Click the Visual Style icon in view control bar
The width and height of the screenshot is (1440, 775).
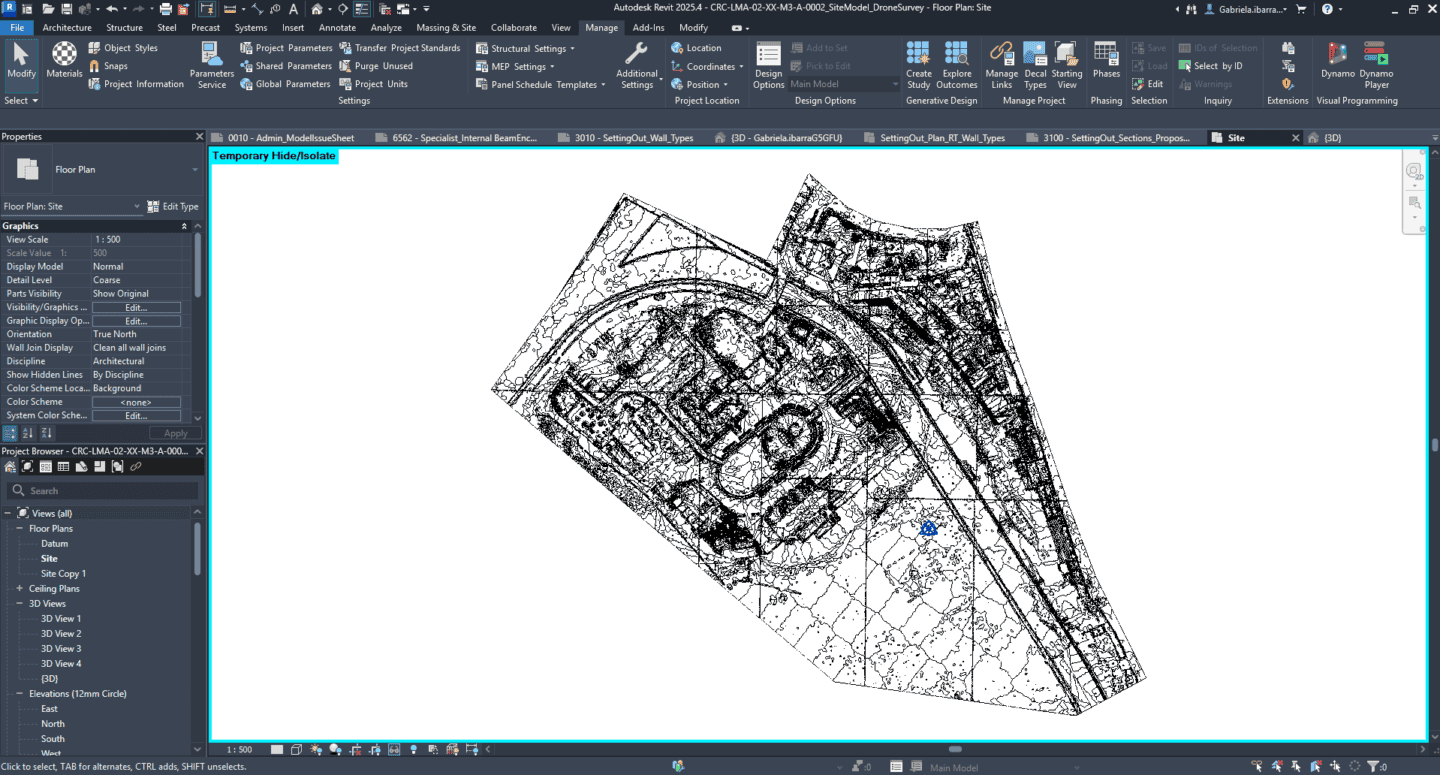coord(298,749)
